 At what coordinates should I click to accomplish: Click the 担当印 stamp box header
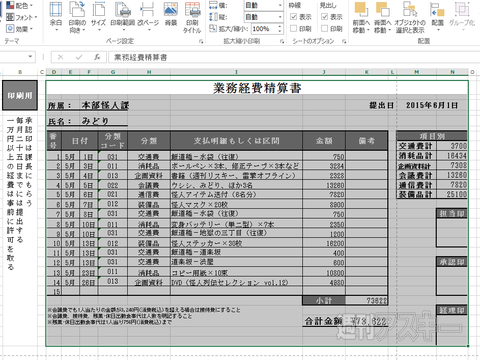tap(452, 213)
